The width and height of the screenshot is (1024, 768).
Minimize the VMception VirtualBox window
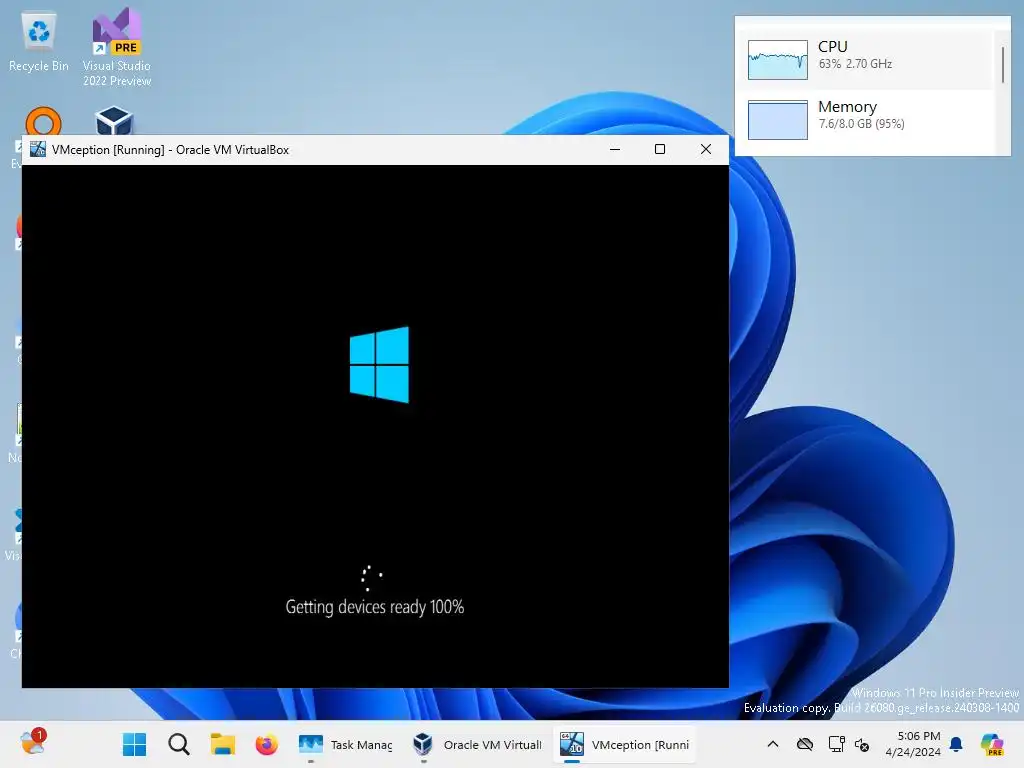(615, 149)
